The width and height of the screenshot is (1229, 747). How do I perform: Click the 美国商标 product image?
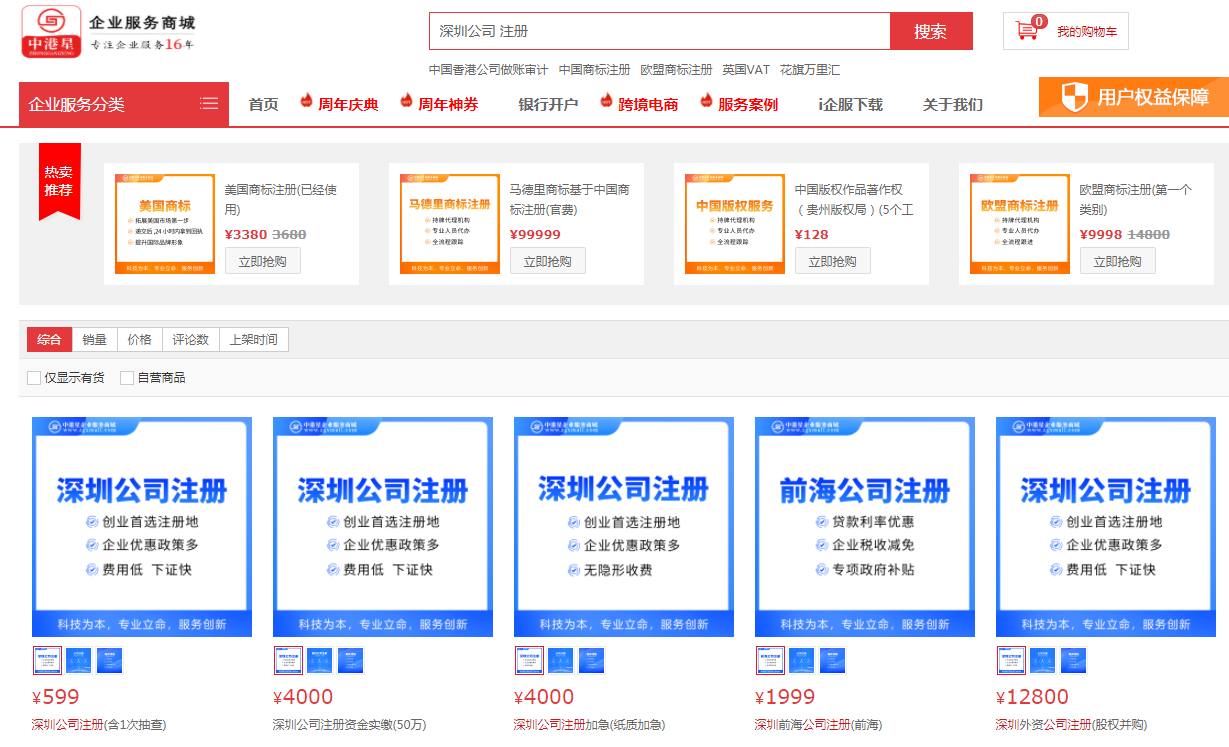point(165,224)
